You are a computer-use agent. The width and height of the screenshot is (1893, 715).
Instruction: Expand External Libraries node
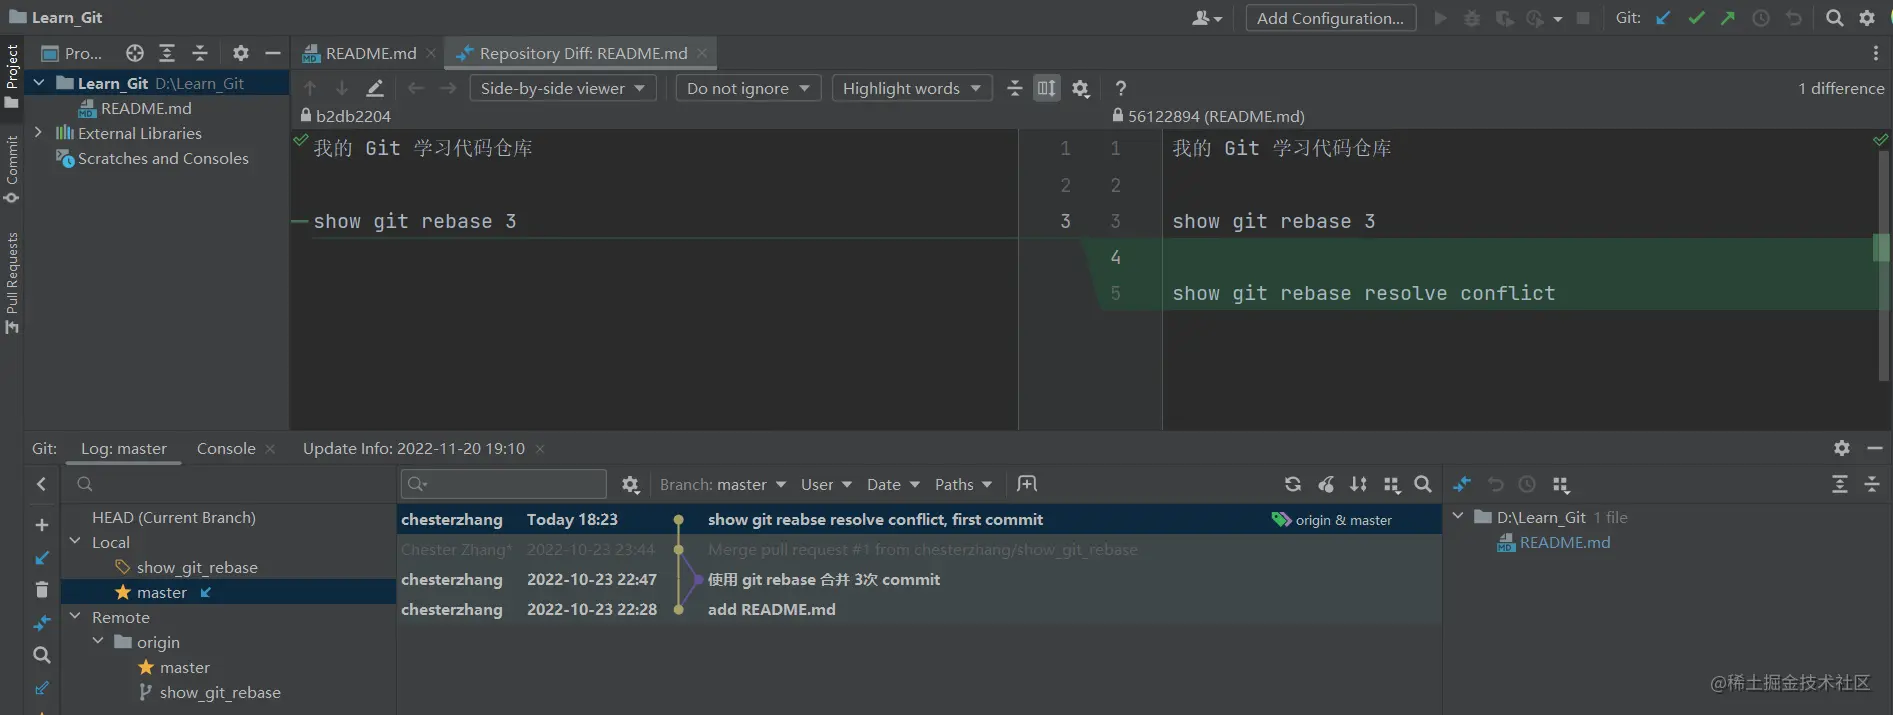click(x=38, y=133)
